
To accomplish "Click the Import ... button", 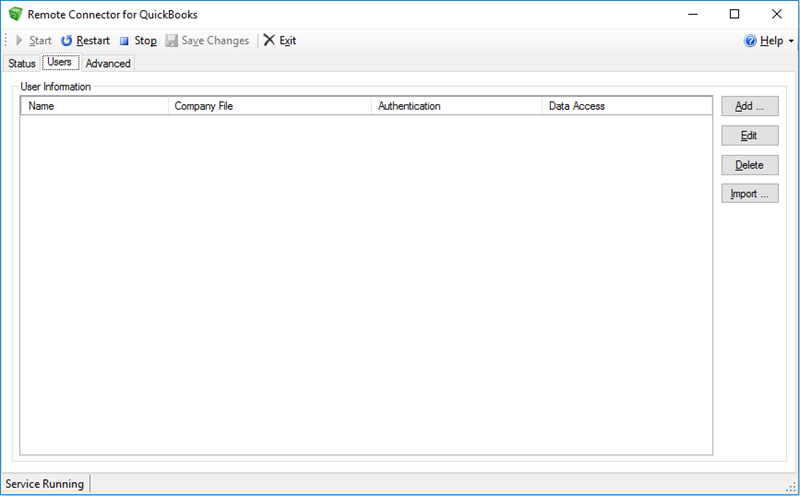I will [x=749, y=193].
